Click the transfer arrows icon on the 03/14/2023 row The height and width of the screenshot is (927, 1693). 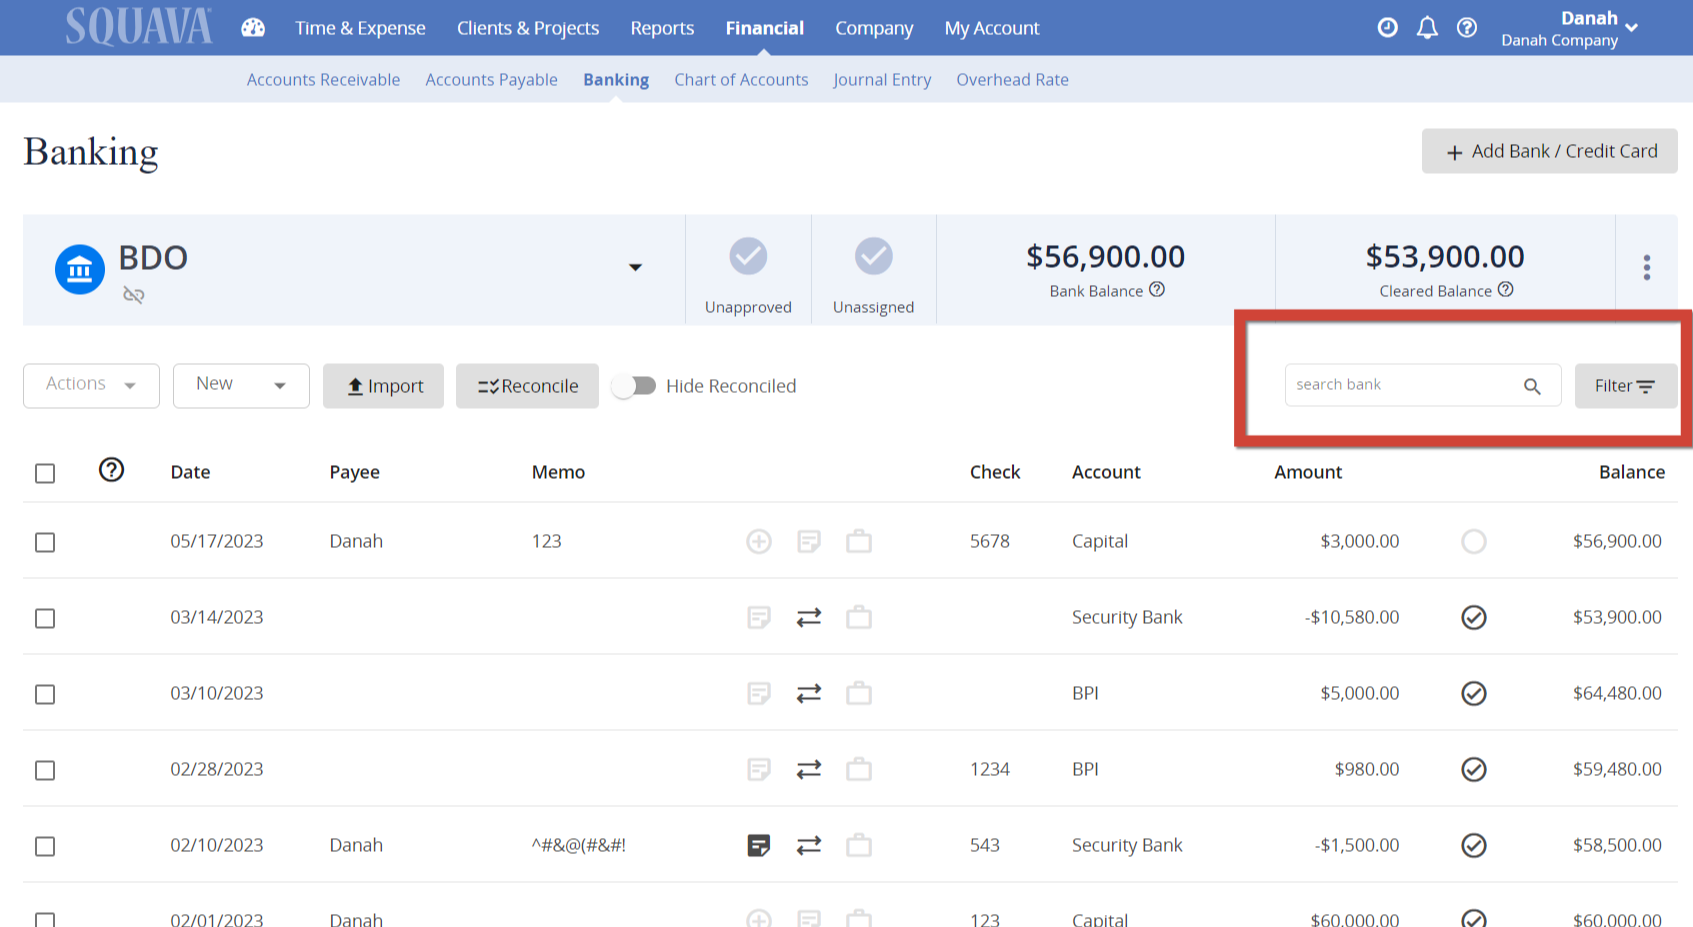(809, 617)
